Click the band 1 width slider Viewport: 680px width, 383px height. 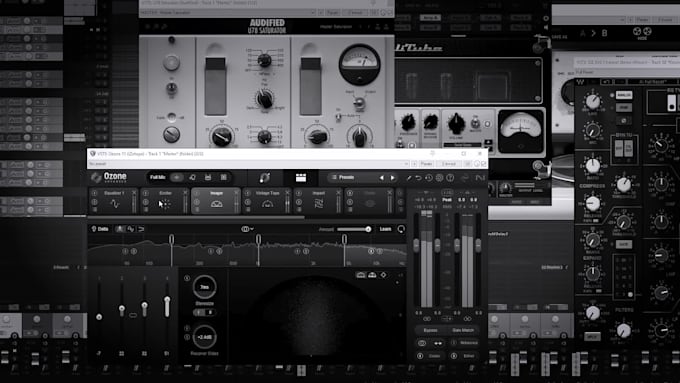(x=99, y=317)
